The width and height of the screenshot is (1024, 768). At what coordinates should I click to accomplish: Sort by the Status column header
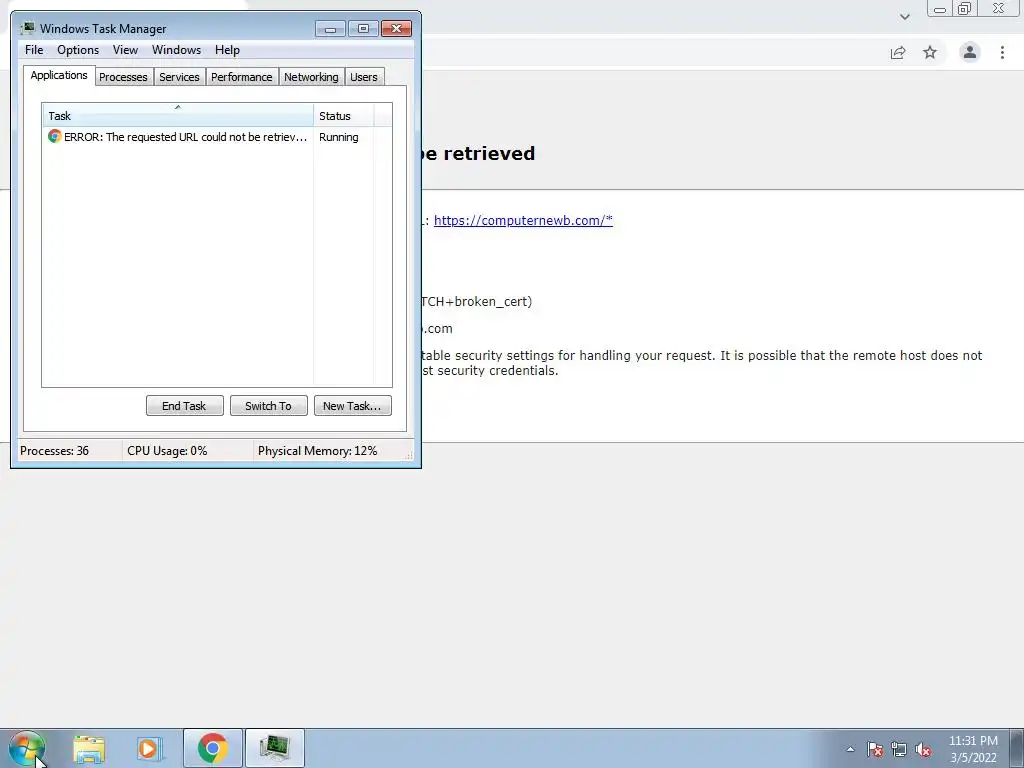coord(344,115)
